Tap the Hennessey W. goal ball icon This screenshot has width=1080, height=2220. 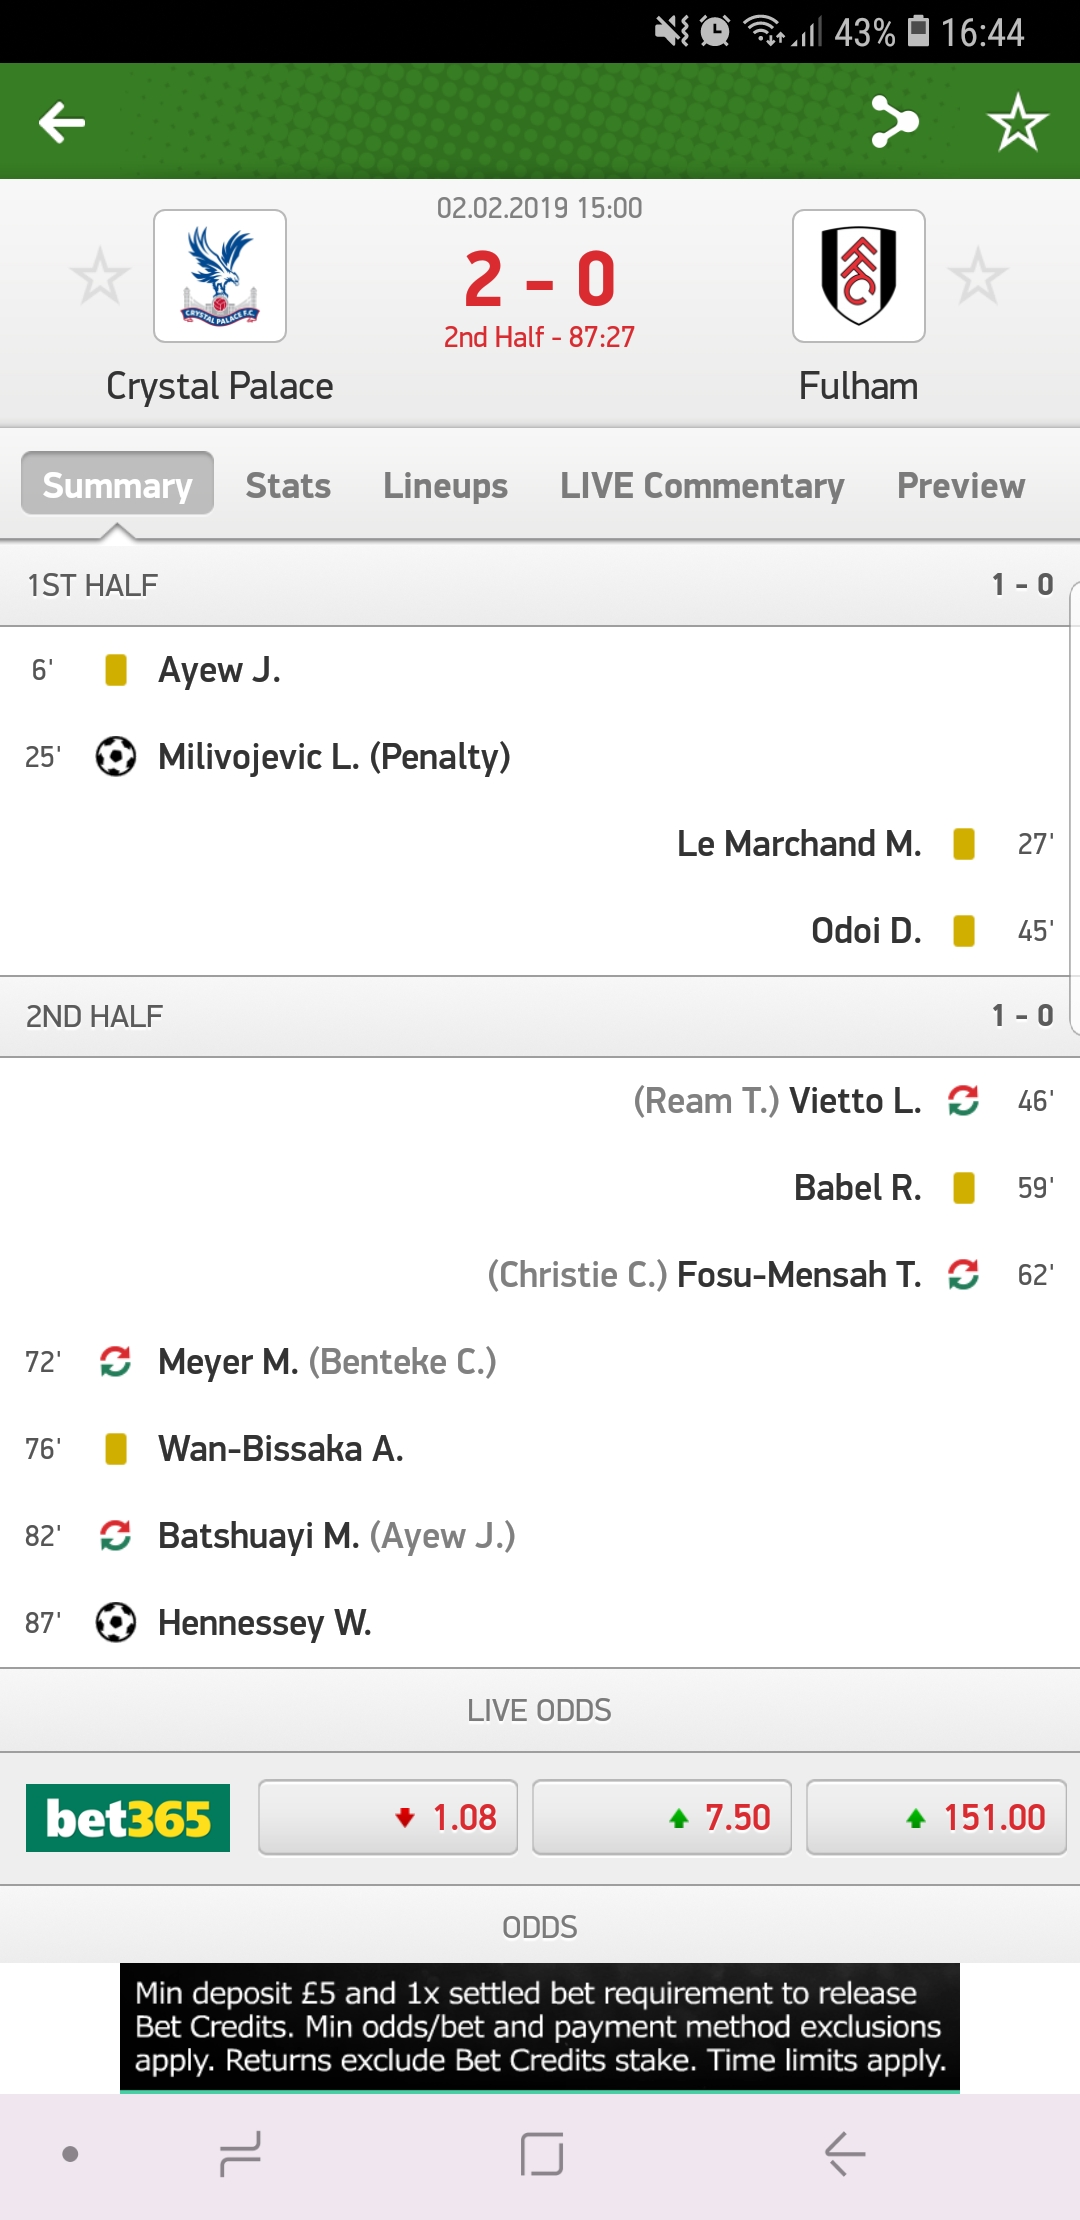115,1622
